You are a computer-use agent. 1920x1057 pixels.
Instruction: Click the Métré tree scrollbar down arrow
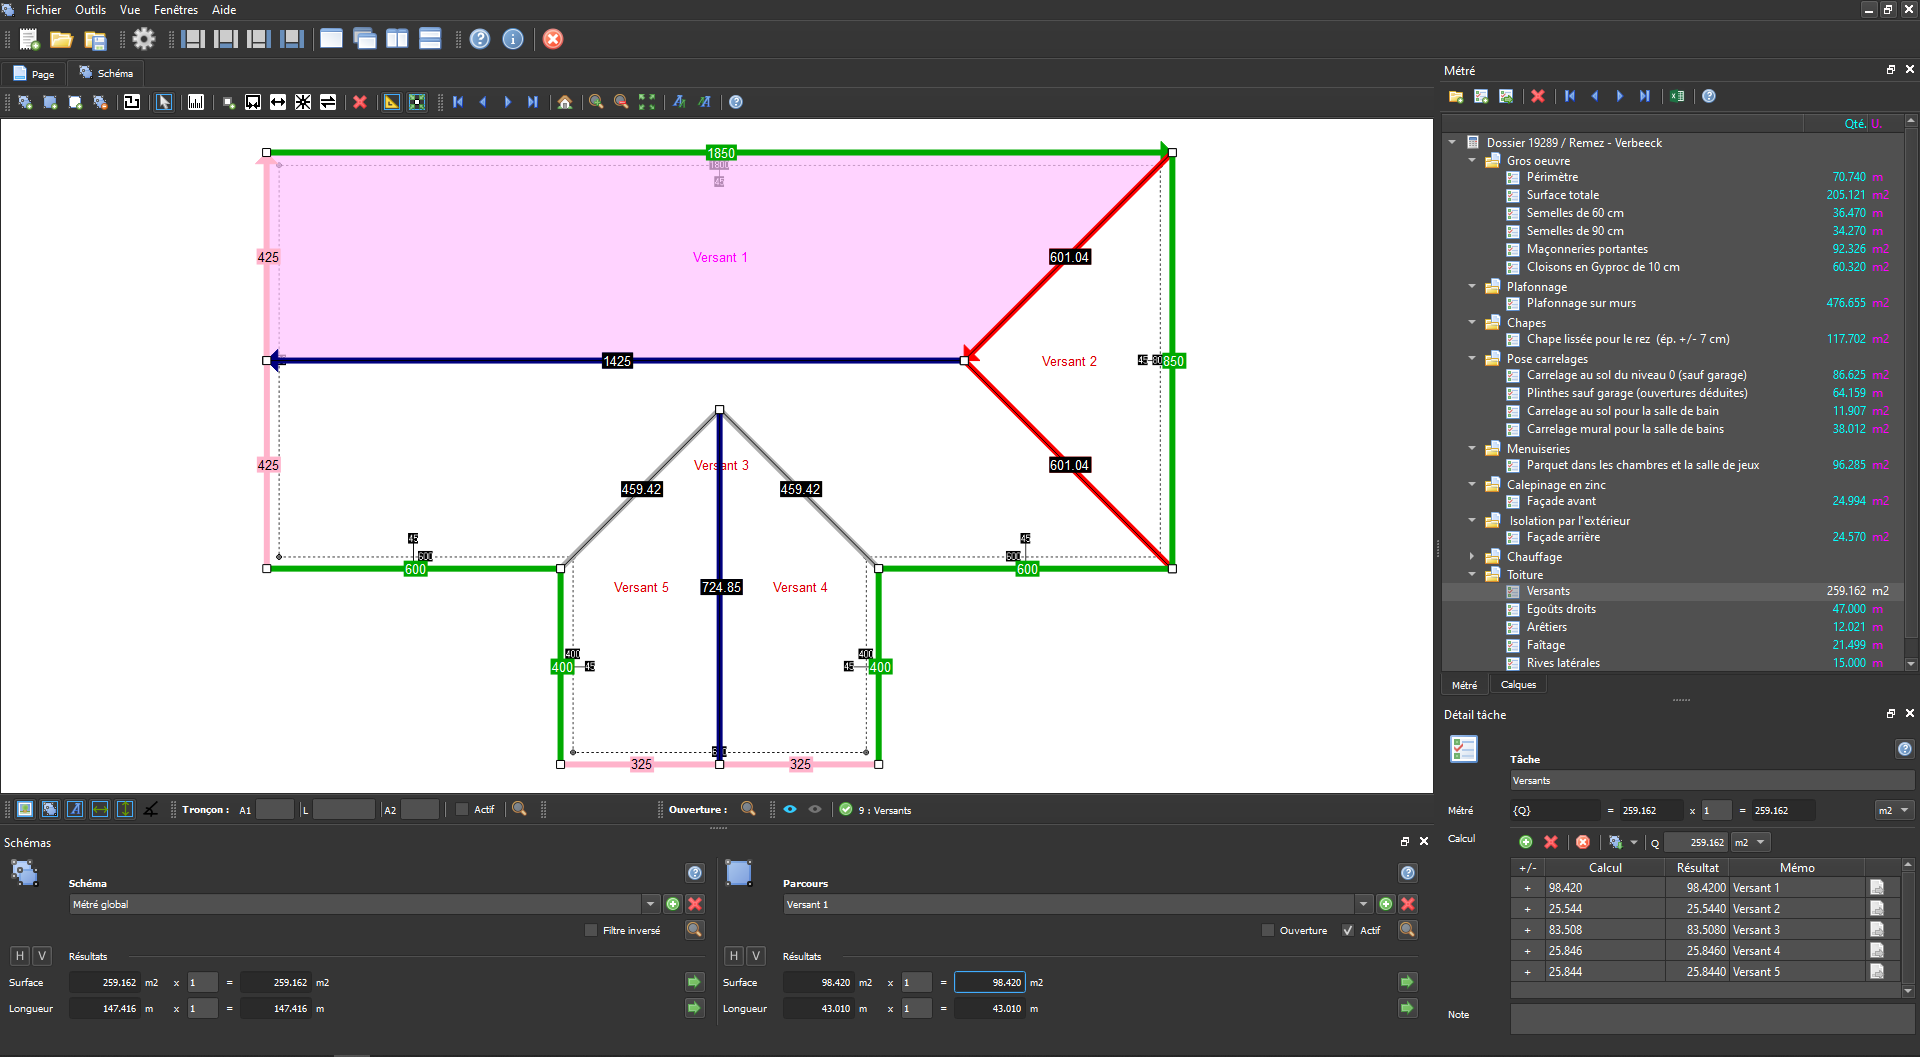click(1911, 663)
